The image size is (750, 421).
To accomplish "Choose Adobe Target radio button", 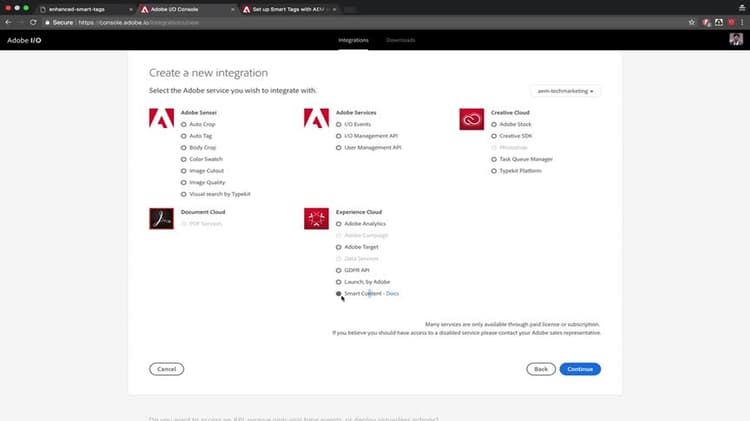I will [339, 247].
